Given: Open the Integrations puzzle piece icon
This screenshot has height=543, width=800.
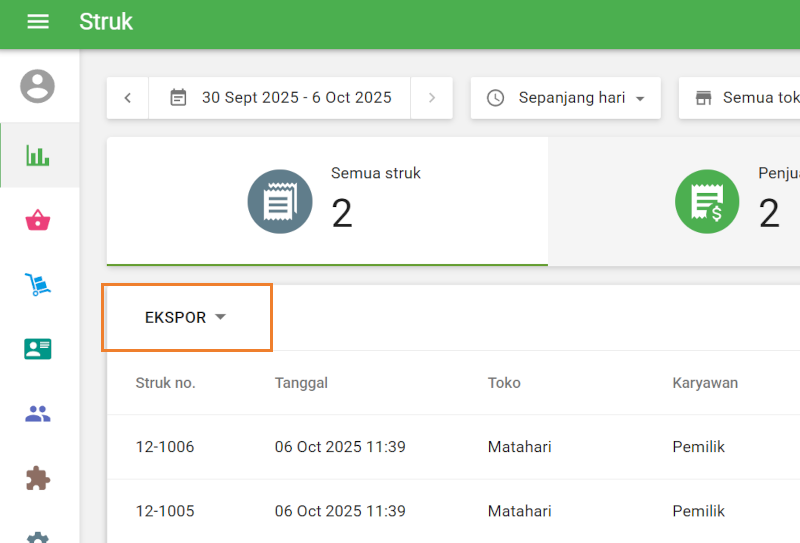Looking at the screenshot, I should pyautogui.click(x=38, y=478).
